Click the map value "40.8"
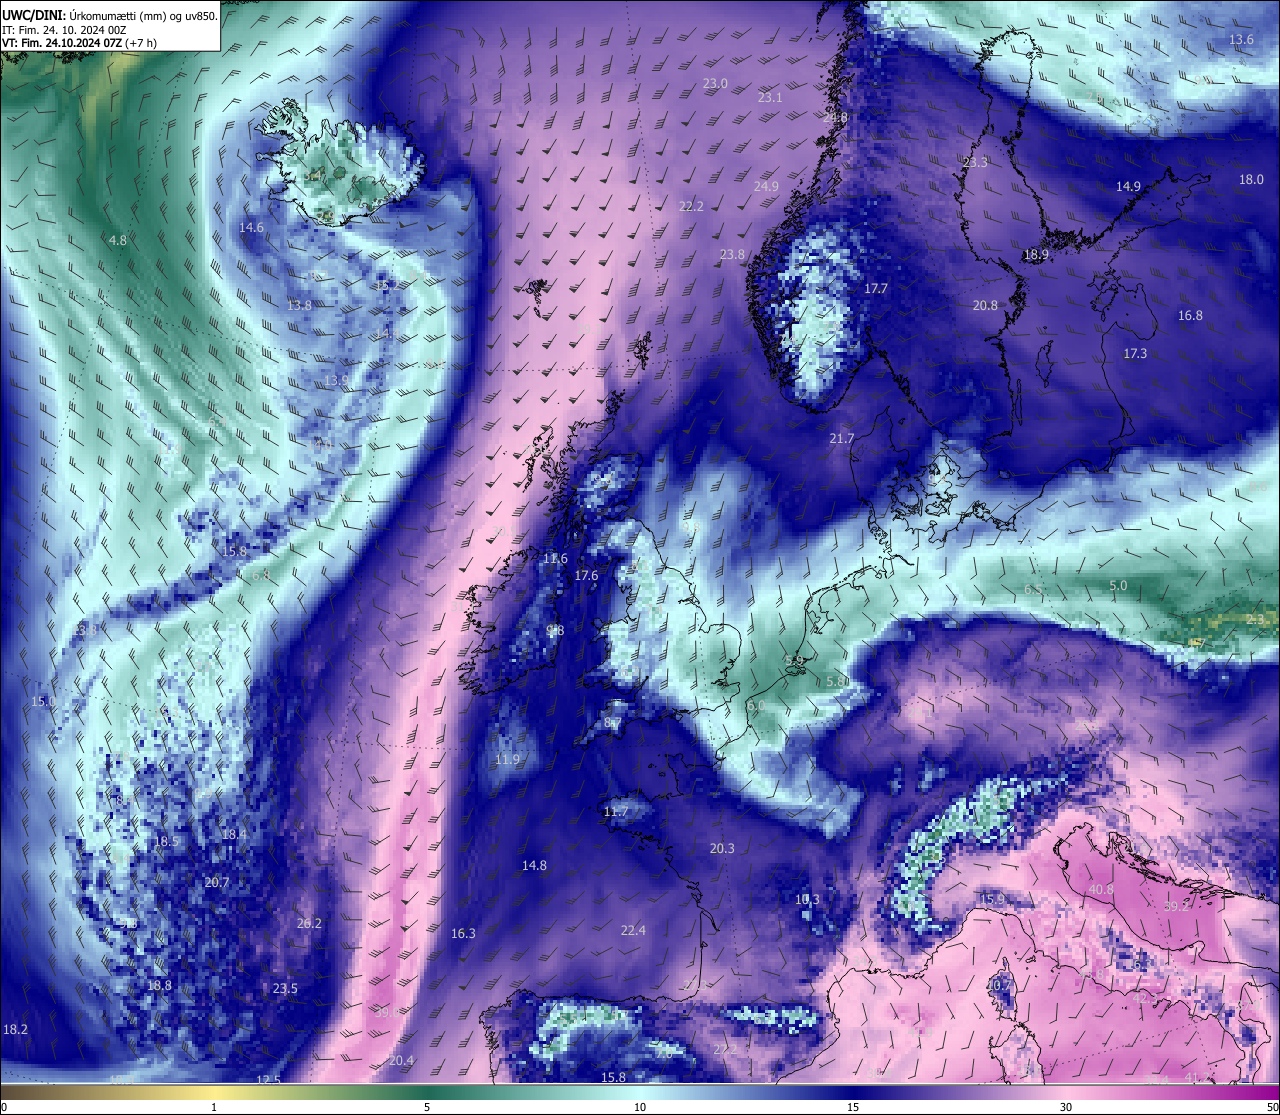 (x=1101, y=890)
